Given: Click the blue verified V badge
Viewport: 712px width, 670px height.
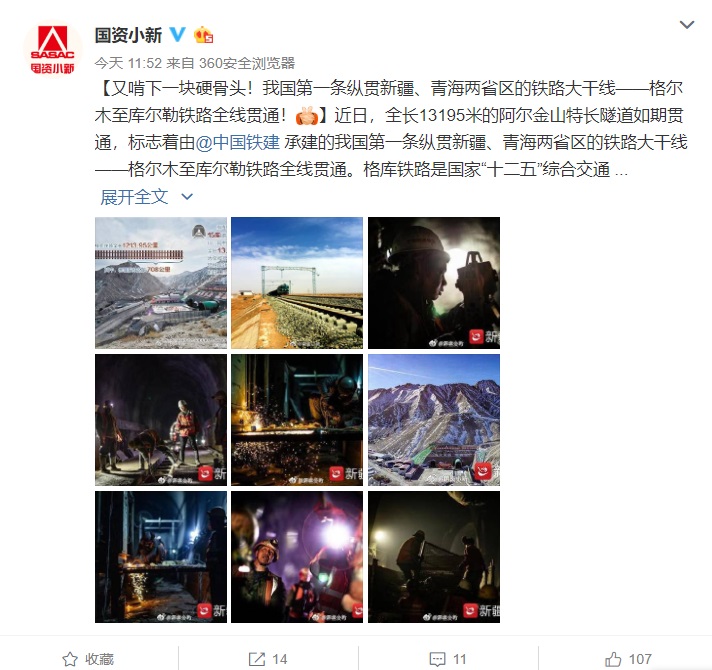Looking at the screenshot, I should click(178, 34).
